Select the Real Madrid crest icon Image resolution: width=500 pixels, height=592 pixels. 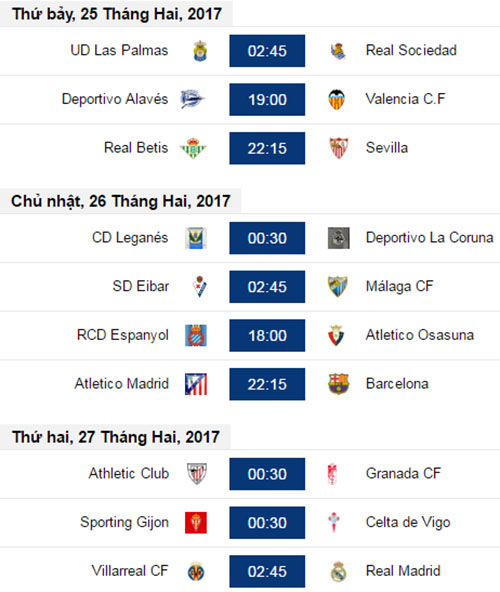pos(338,571)
